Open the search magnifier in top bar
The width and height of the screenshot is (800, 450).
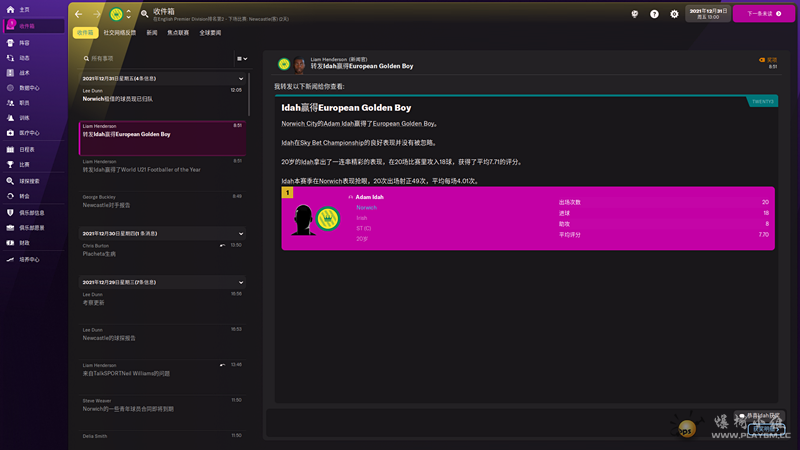pyautogui.click(x=145, y=14)
